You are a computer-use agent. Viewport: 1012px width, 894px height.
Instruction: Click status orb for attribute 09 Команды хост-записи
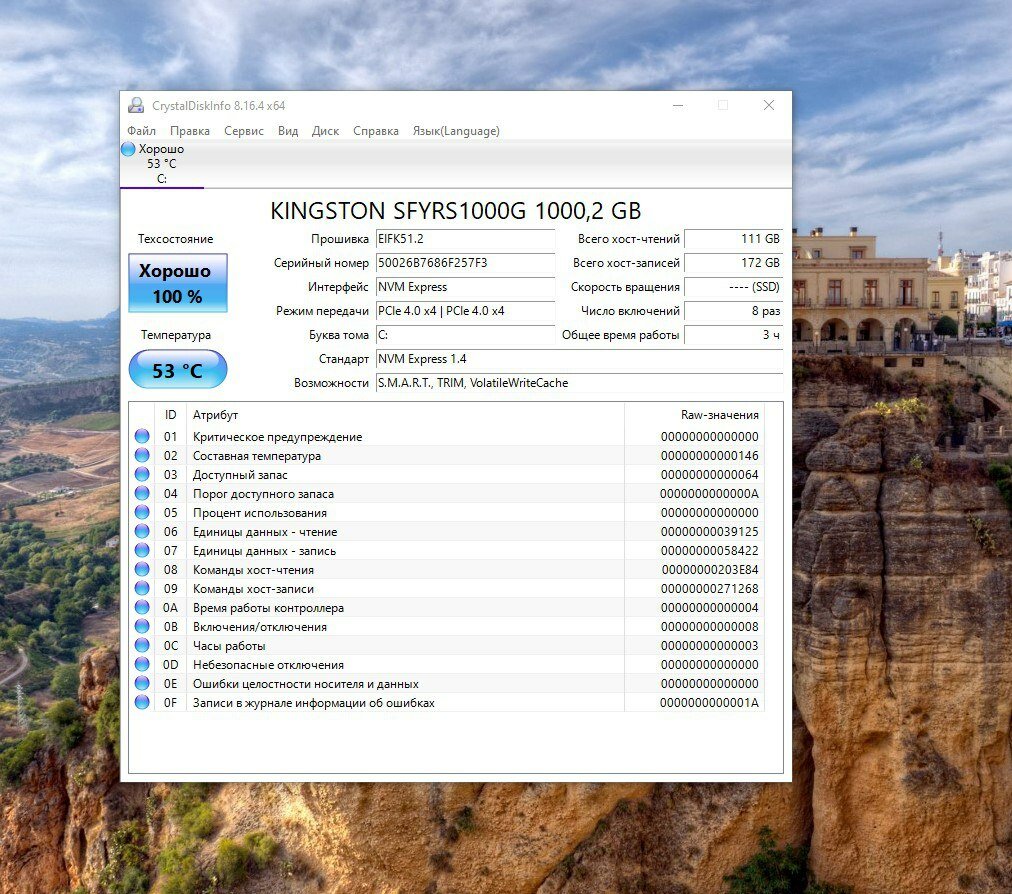tap(142, 588)
